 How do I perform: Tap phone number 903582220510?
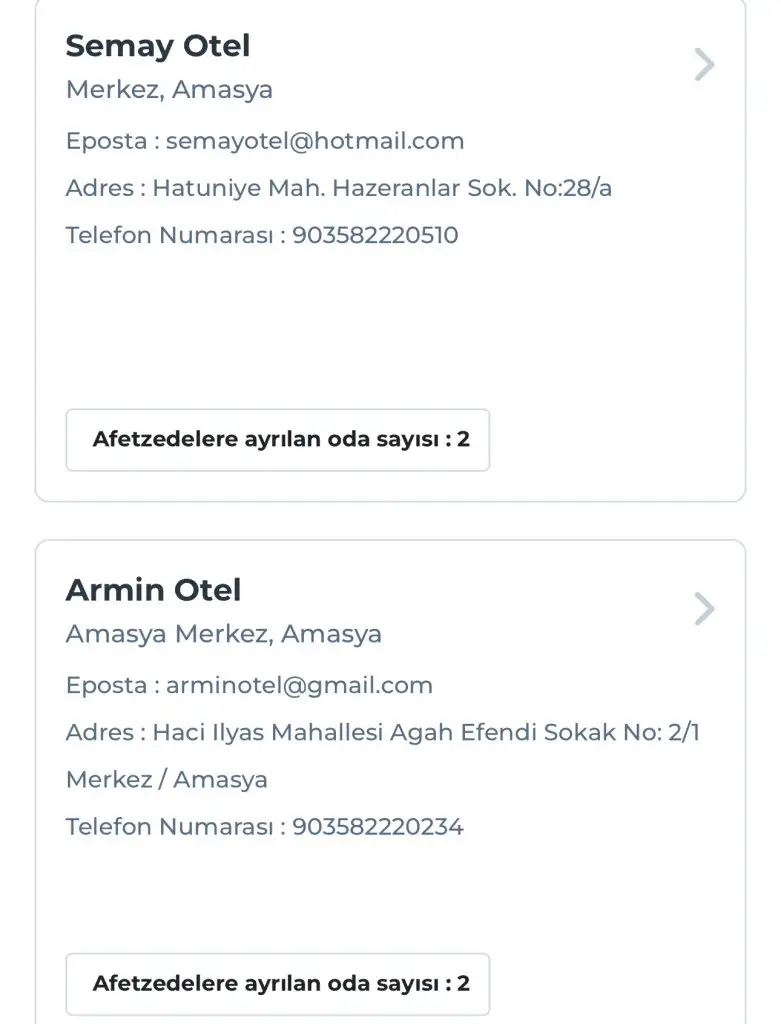pos(375,235)
